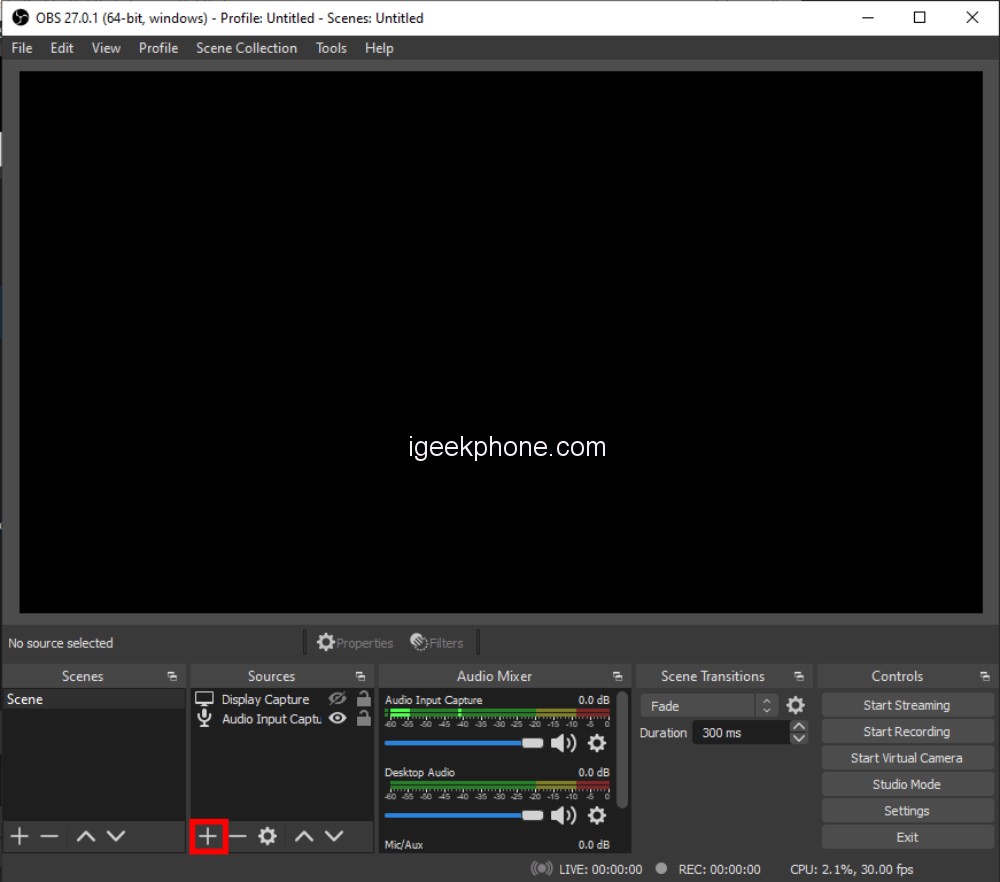Open Scene Transitions gear settings
Viewport: 1000px width, 882px height.
(795, 705)
